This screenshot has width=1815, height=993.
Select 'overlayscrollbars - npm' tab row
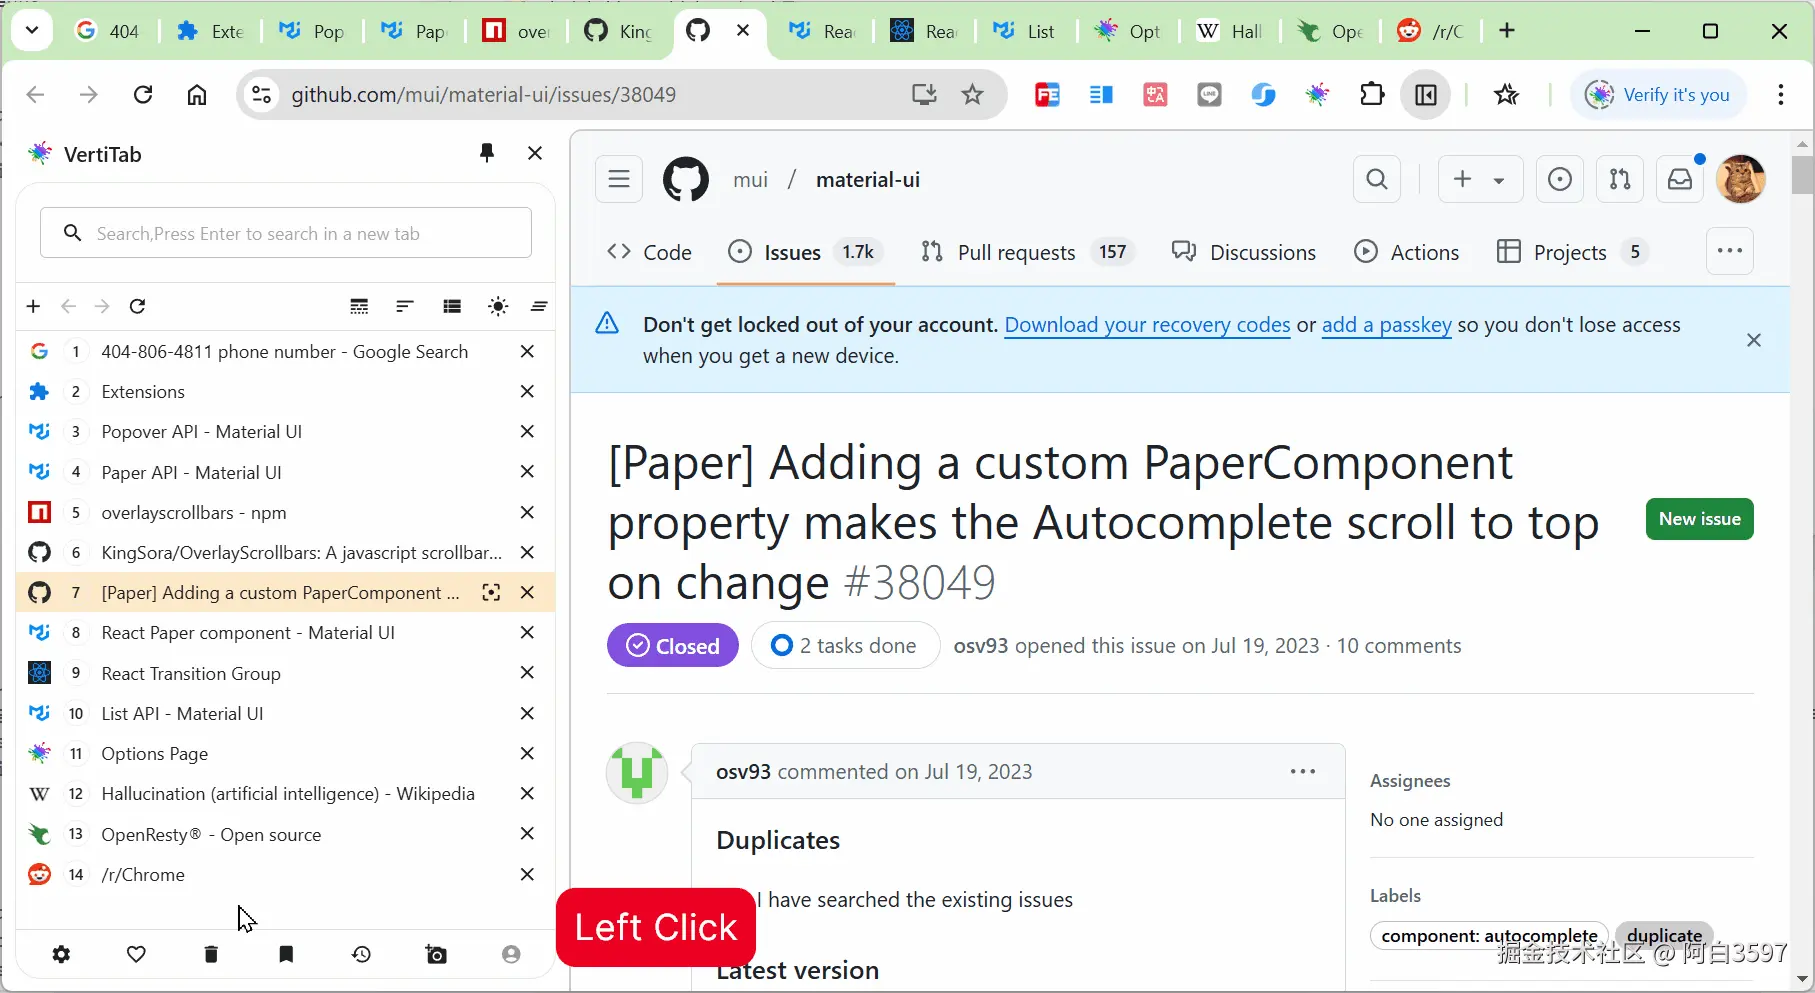tap(286, 512)
